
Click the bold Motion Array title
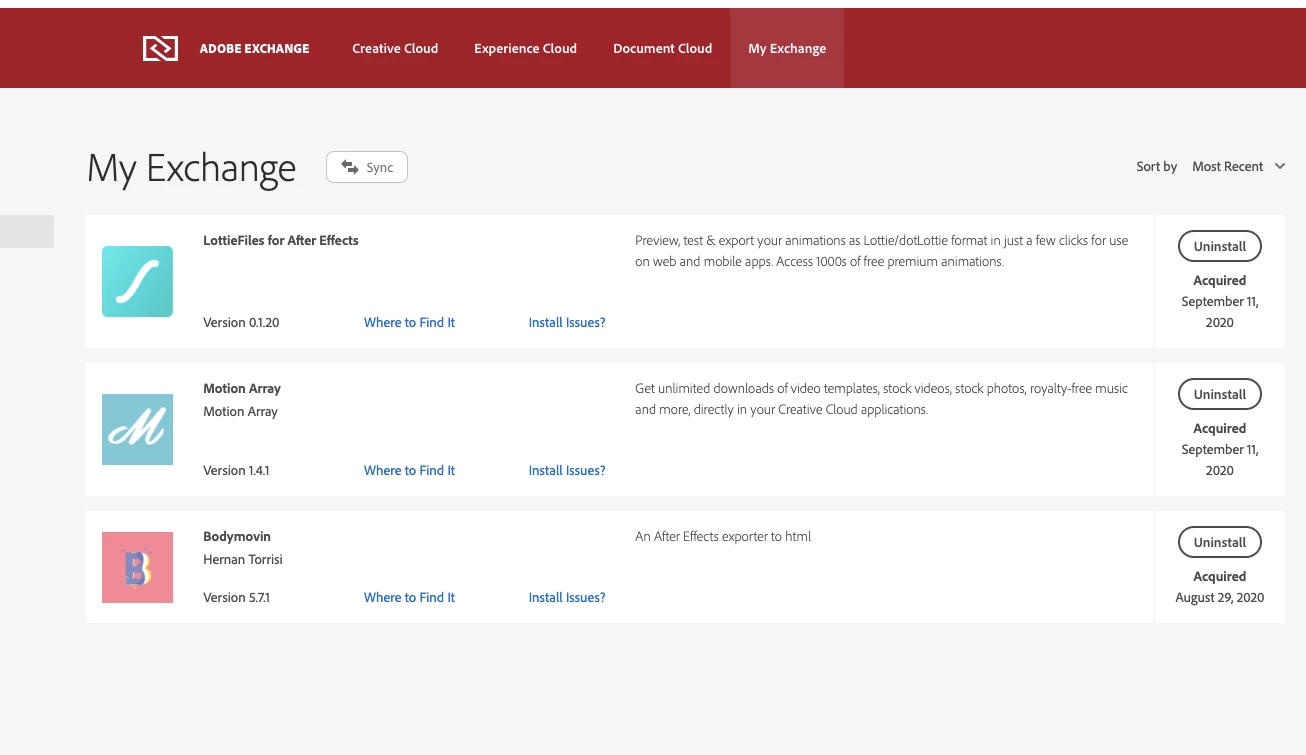point(242,388)
